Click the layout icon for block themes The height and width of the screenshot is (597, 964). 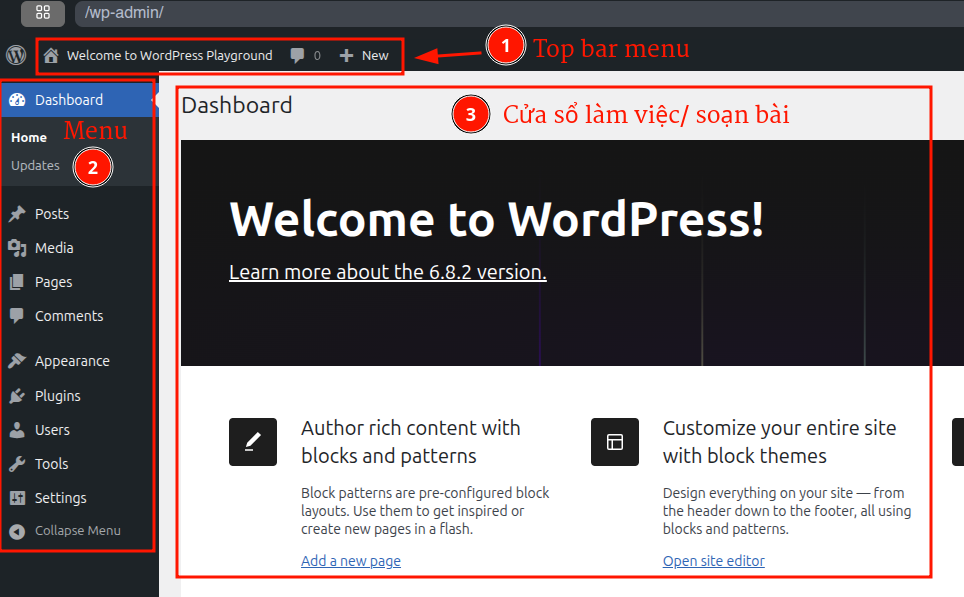coord(615,442)
